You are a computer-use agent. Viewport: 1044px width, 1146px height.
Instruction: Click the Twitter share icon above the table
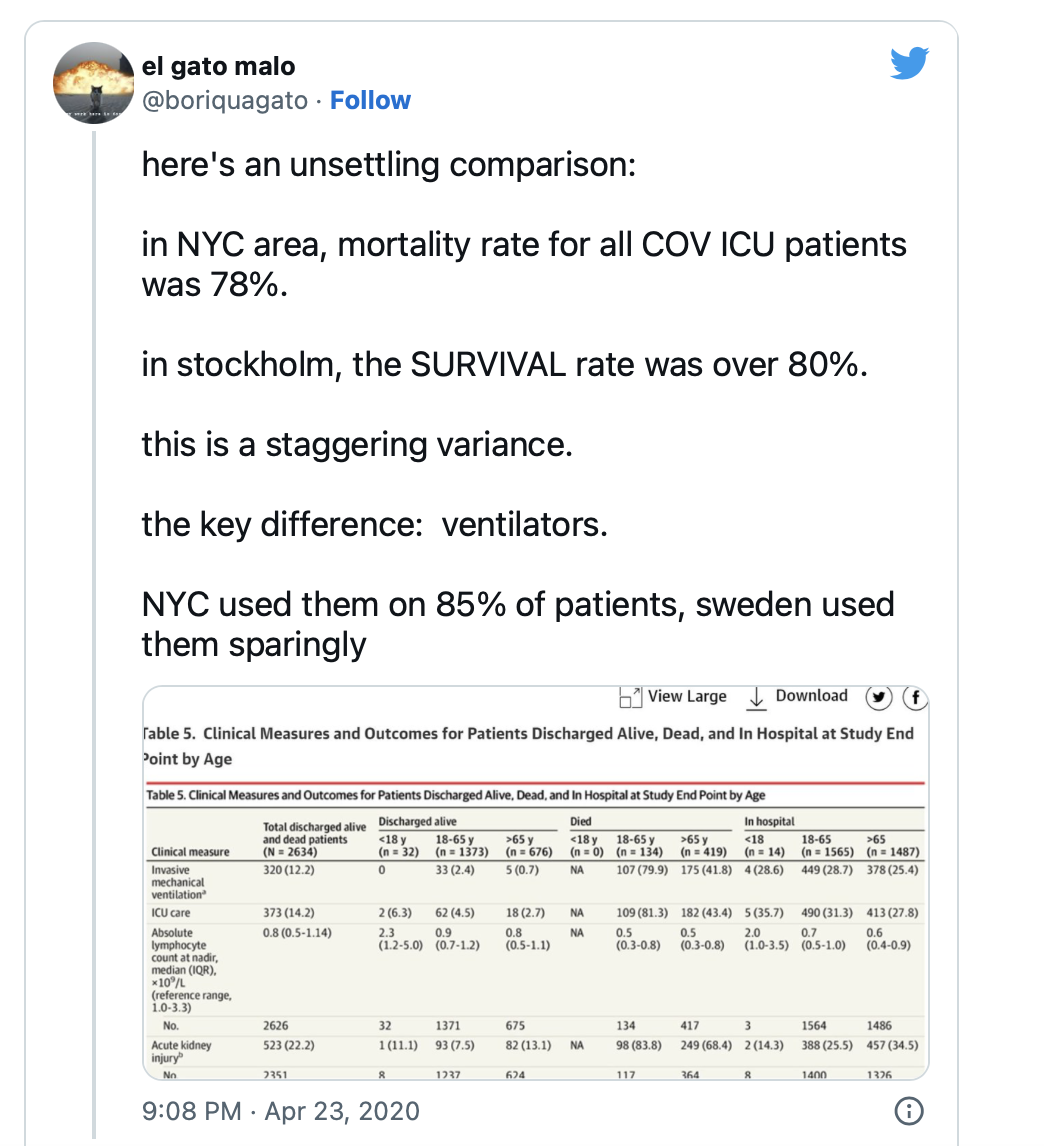pyautogui.click(x=879, y=698)
